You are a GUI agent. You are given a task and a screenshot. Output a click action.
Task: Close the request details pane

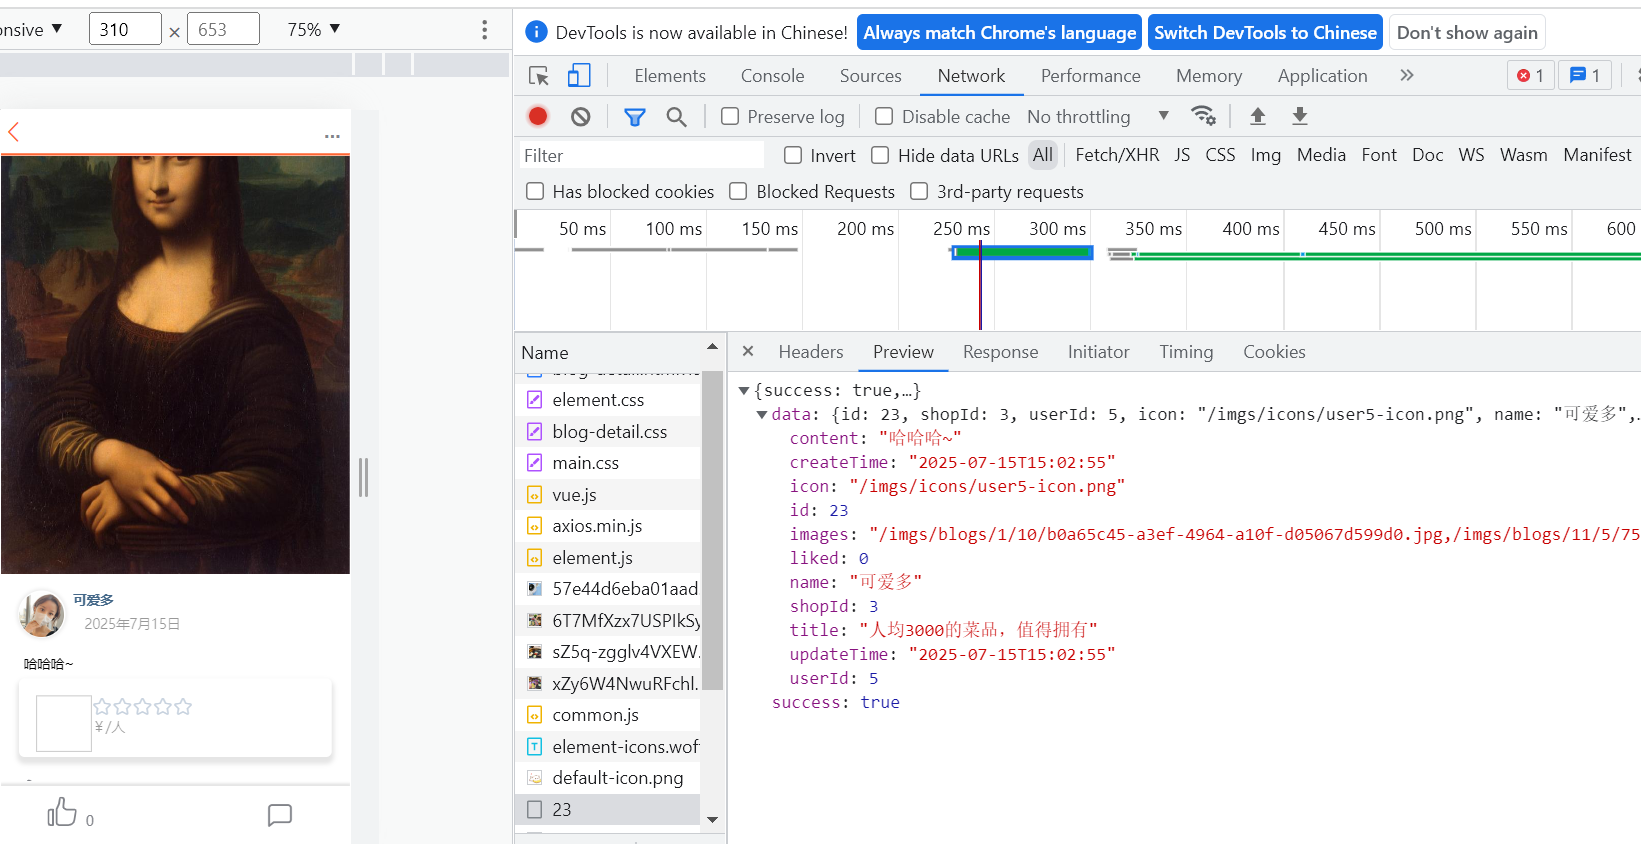[748, 351]
